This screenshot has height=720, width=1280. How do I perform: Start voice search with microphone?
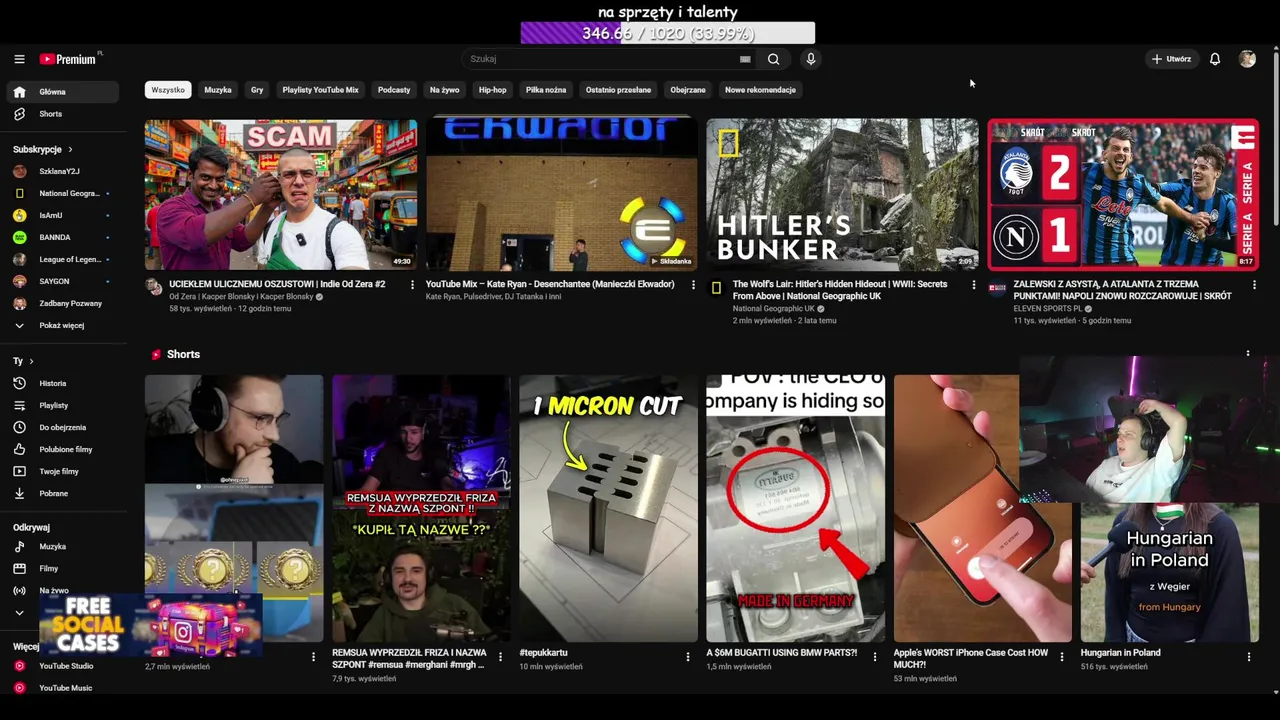pyautogui.click(x=811, y=59)
